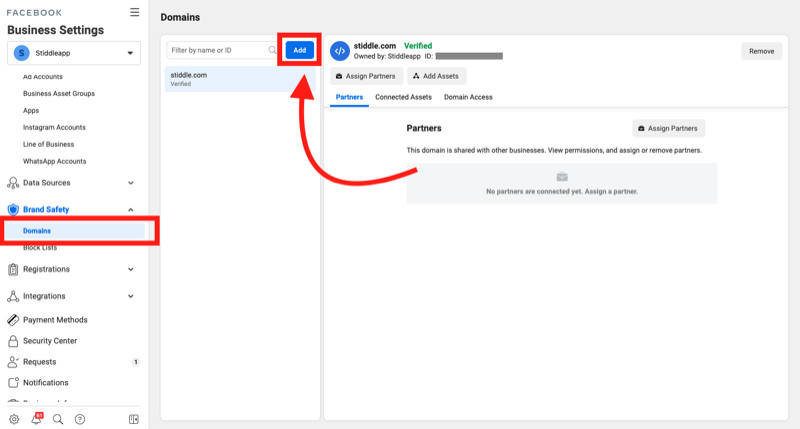Select Domains under Brand Safety

[75, 231]
